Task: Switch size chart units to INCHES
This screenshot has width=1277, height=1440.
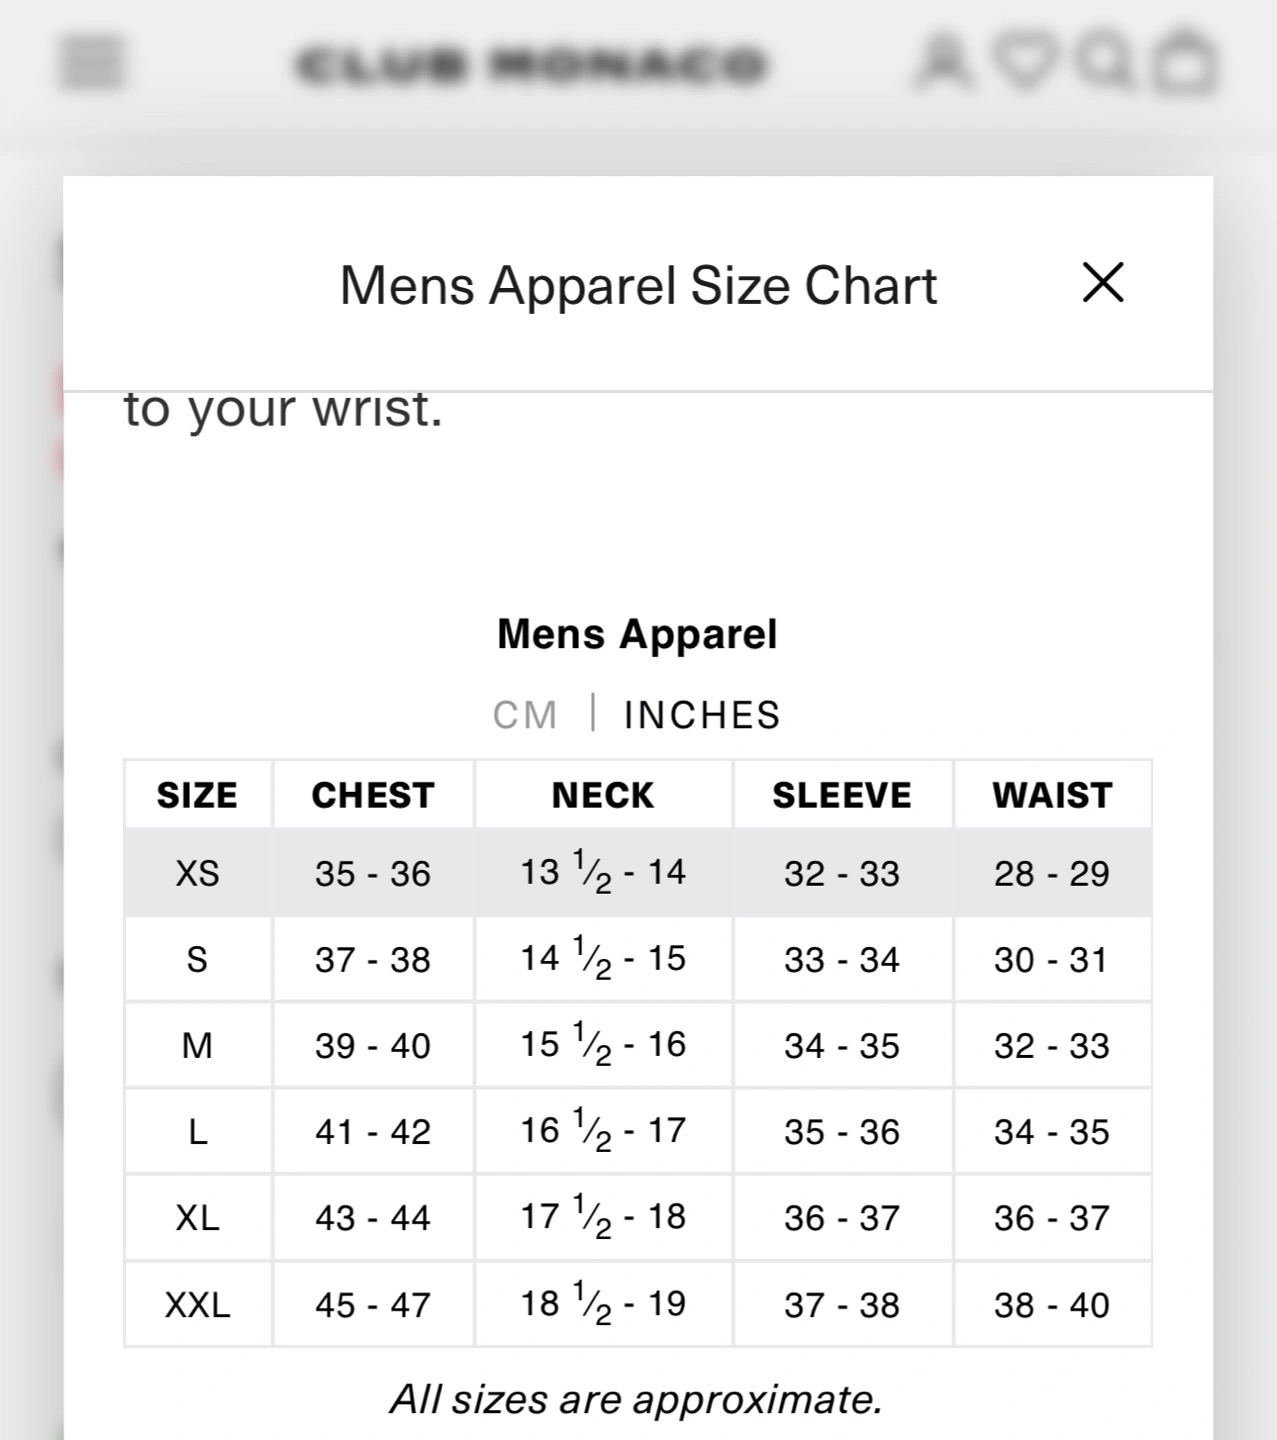Action: (702, 716)
